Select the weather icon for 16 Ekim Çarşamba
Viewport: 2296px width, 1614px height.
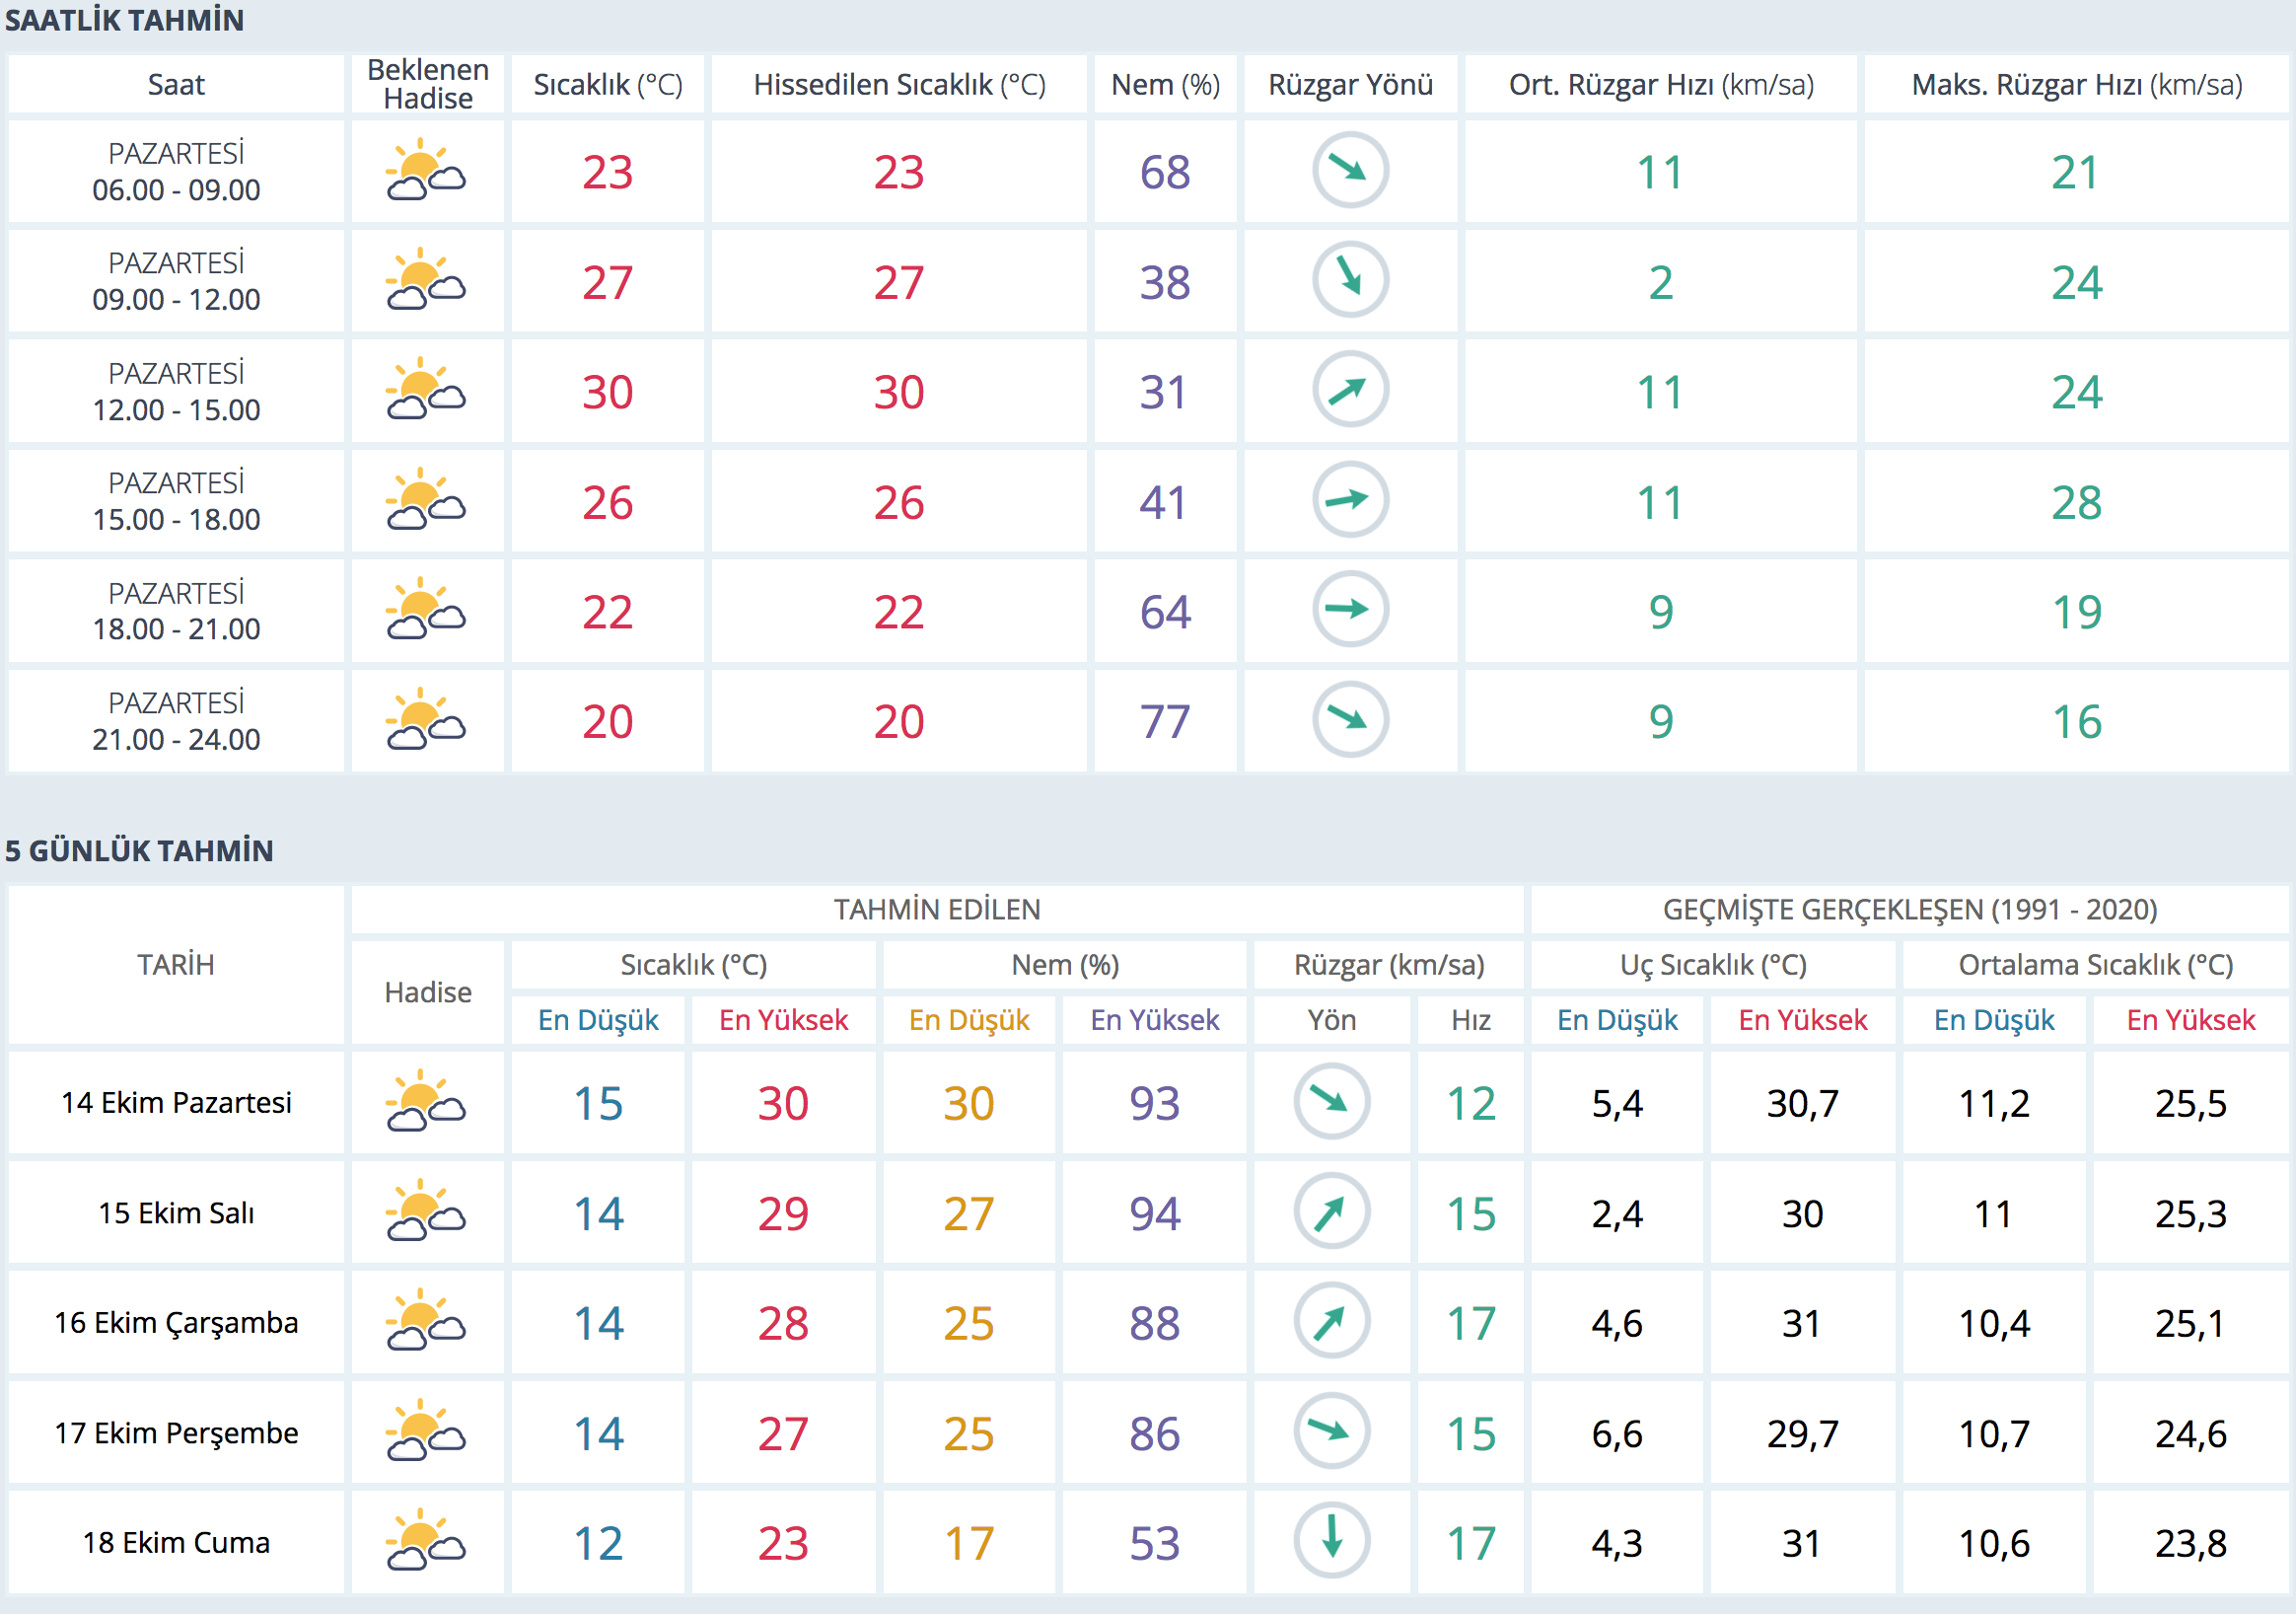pyautogui.click(x=427, y=1322)
